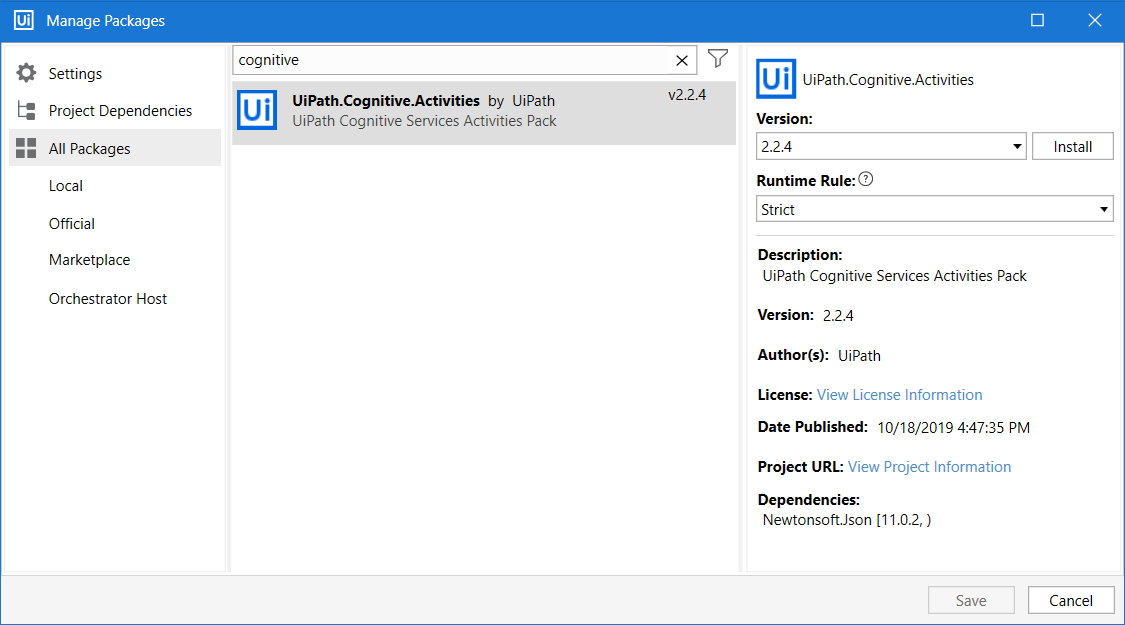Screen dimensions: 1125x625
Task: Open View License Information
Action: point(898,394)
